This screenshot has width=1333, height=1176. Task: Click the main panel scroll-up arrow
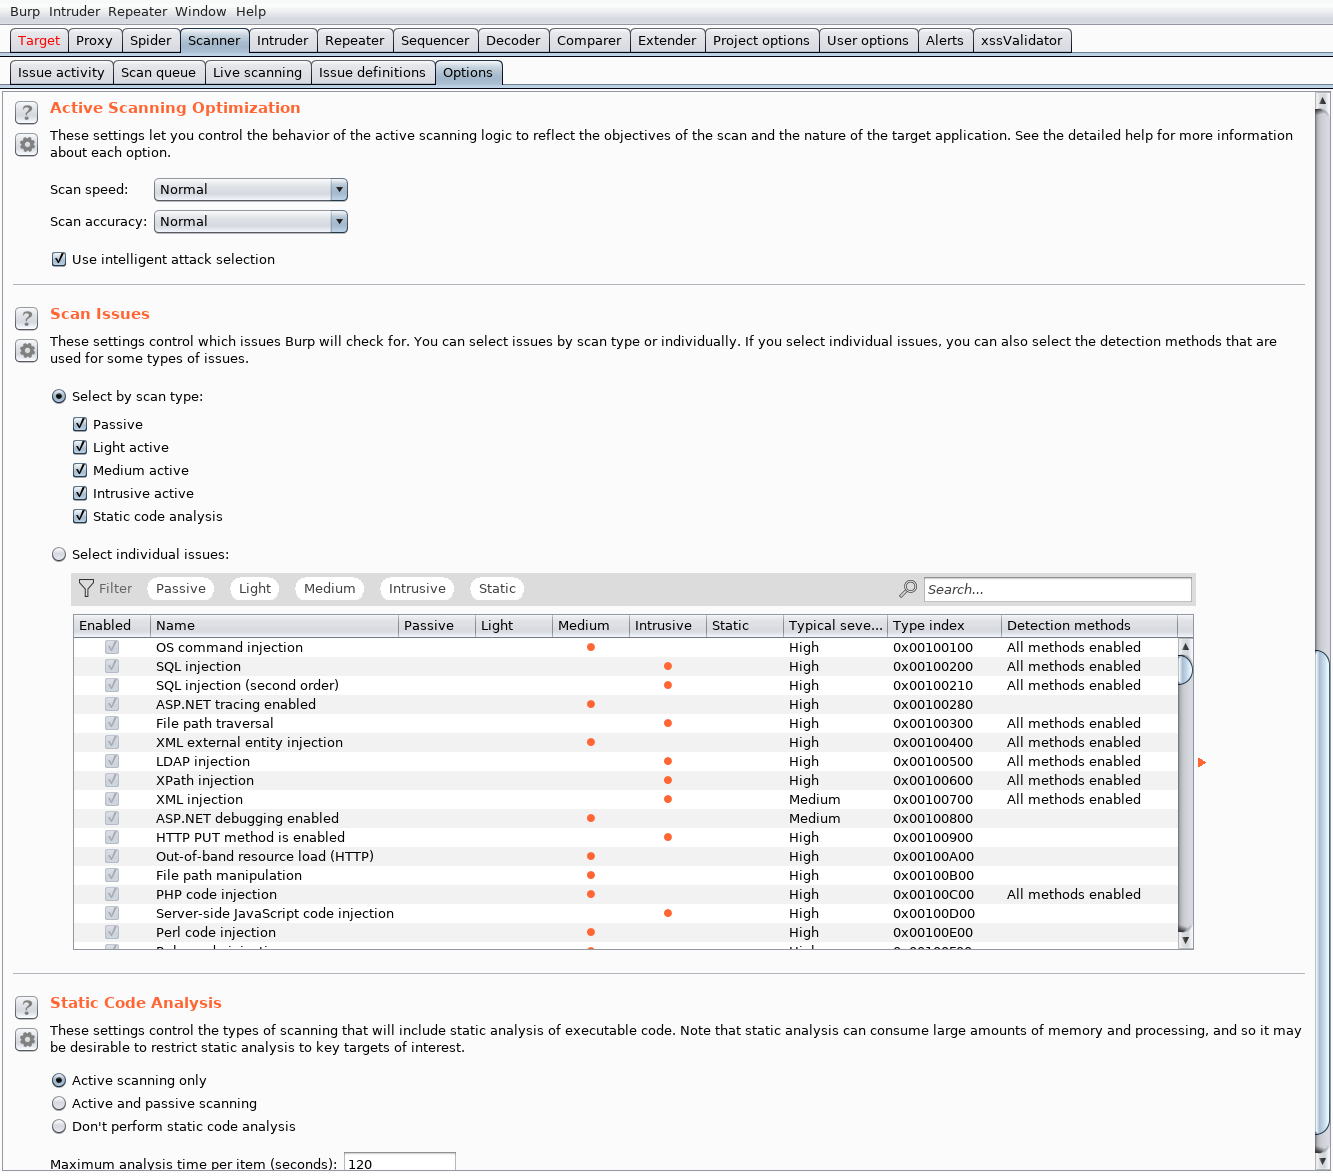[1323, 101]
